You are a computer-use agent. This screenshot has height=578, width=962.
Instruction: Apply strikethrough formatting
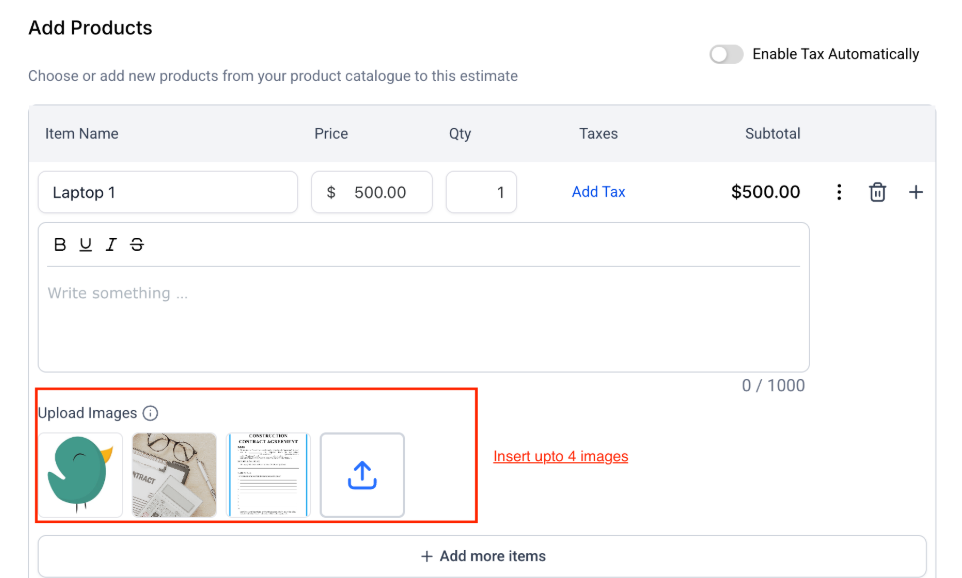[137, 245]
